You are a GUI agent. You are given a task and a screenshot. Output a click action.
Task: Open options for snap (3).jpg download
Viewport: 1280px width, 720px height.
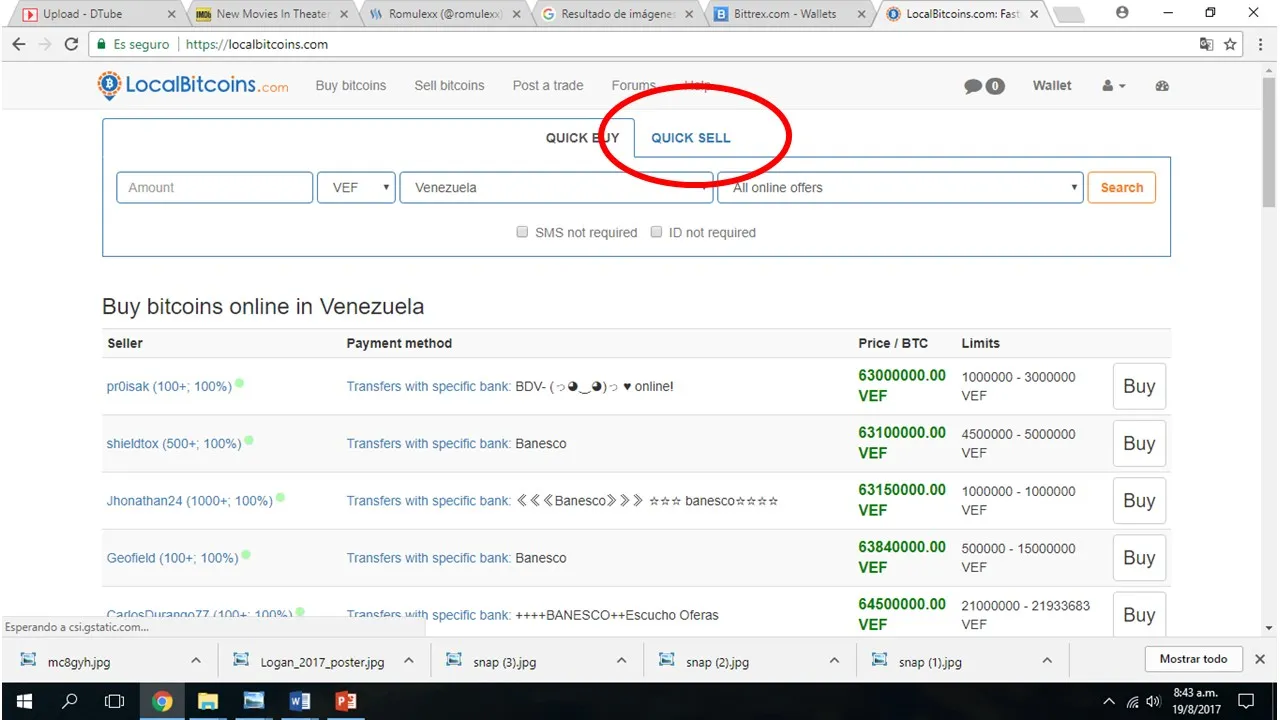click(x=621, y=661)
